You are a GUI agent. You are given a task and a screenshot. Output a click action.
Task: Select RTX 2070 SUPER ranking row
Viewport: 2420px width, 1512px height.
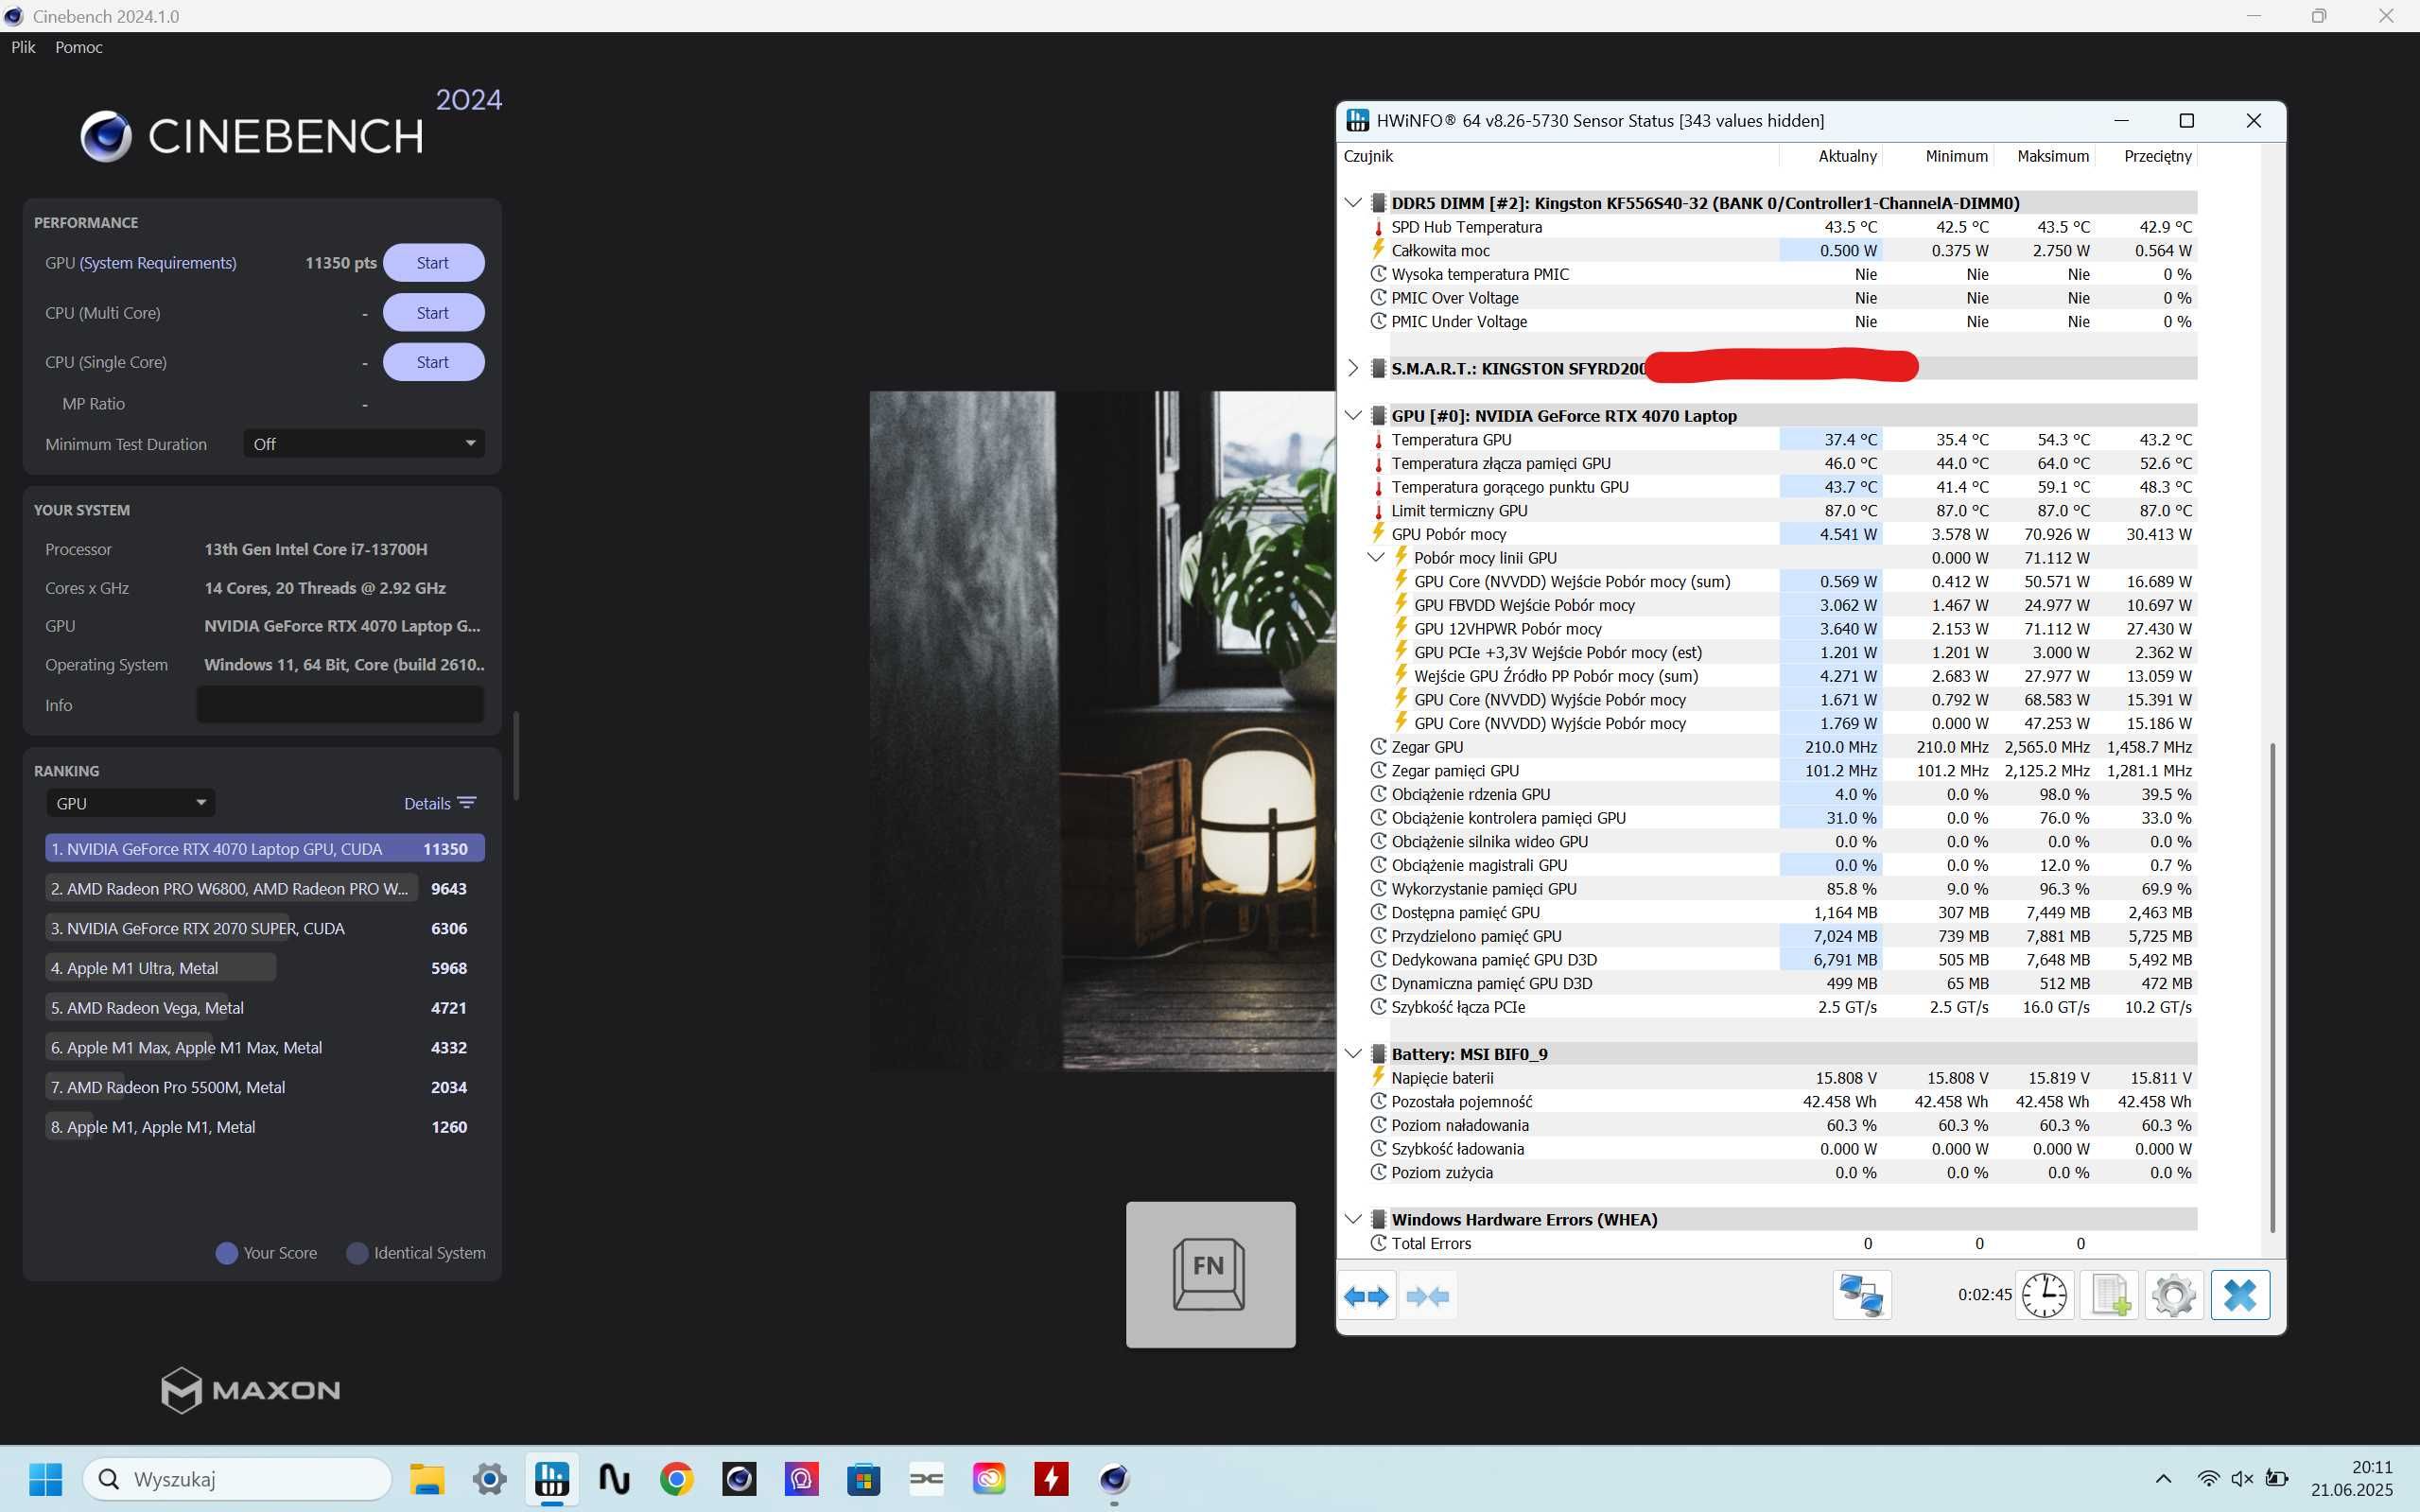point(265,928)
